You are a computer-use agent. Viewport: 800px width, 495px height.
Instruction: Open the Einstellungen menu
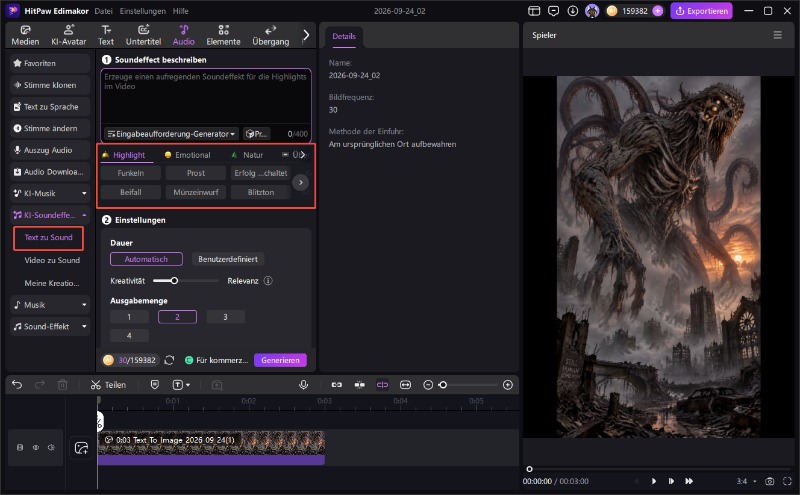coord(142,11)
